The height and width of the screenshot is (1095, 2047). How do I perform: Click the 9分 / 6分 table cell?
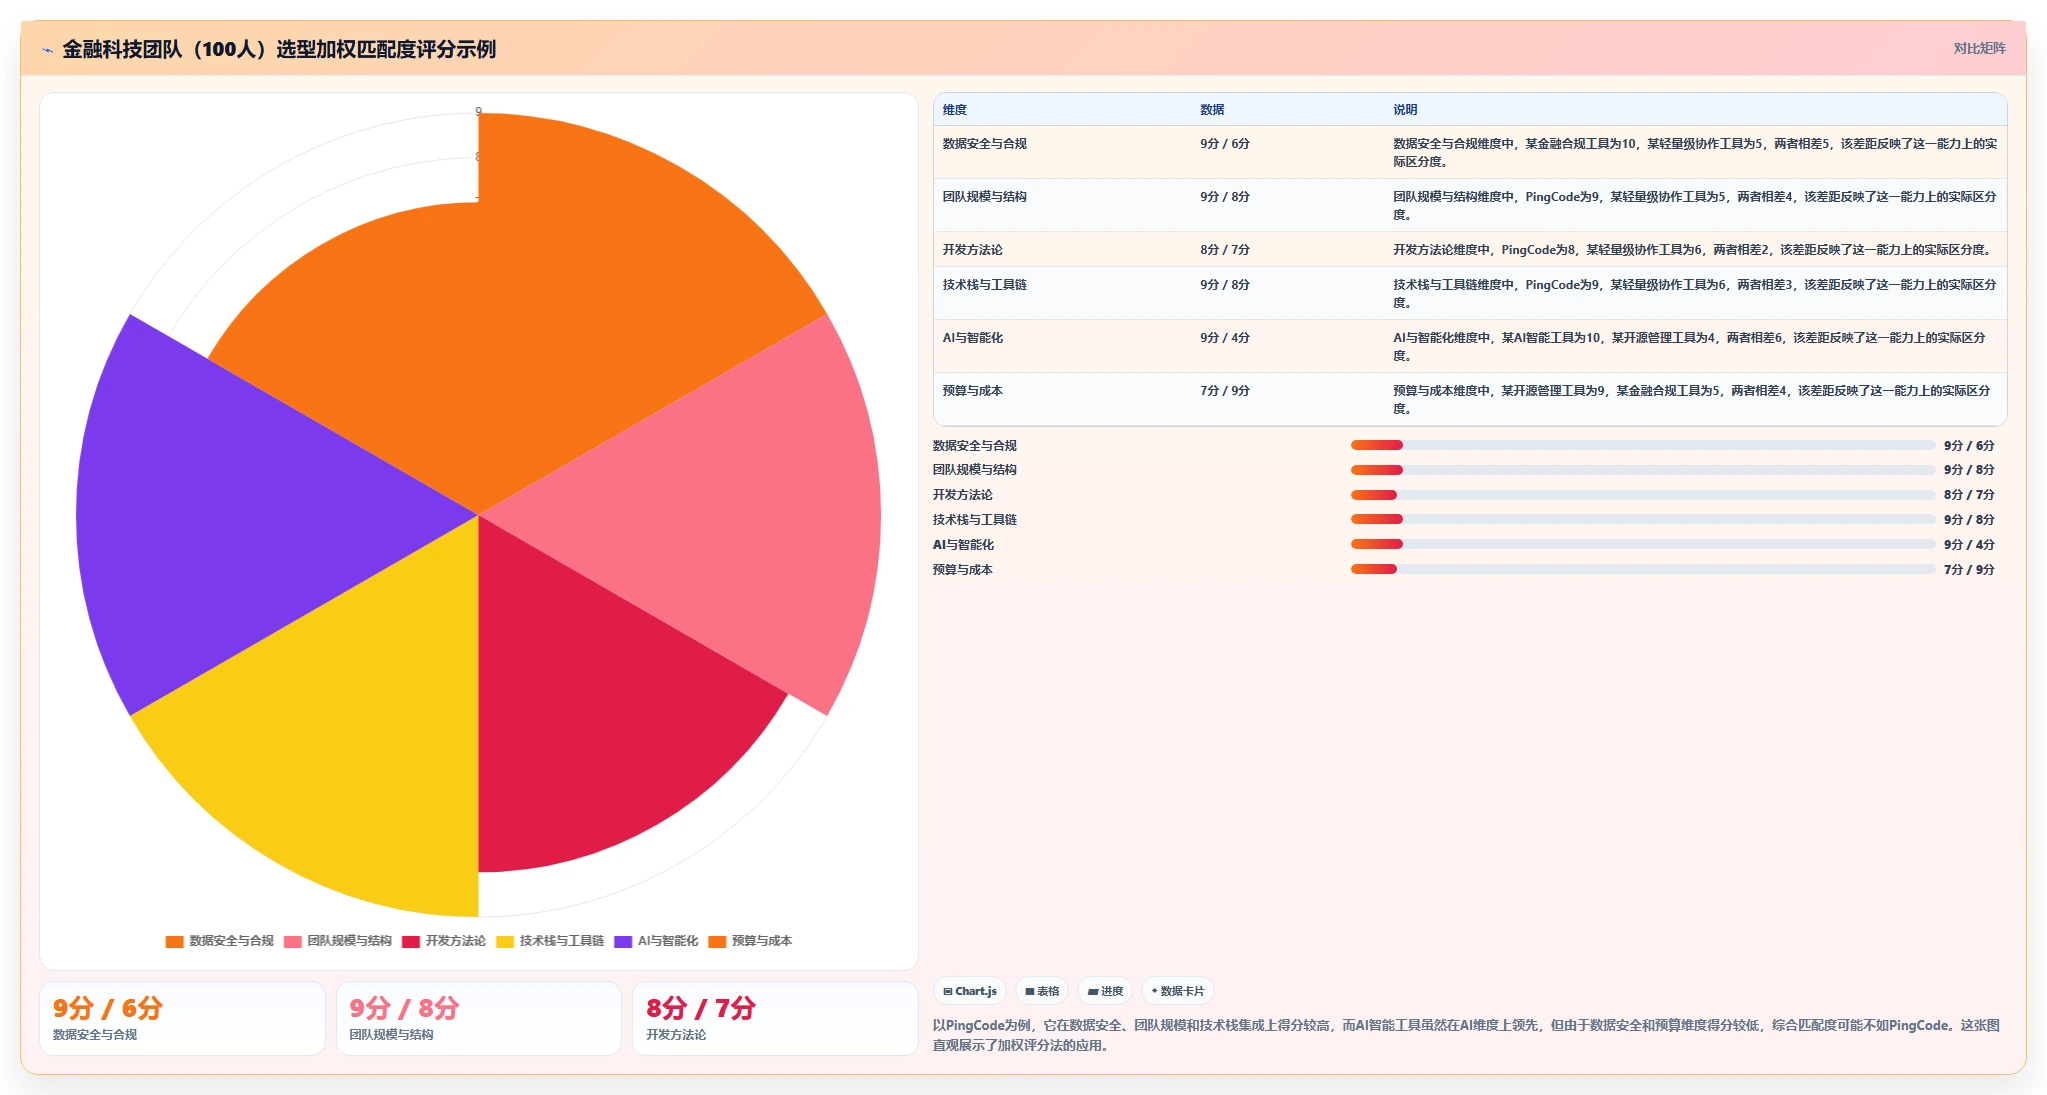(1225, 144)
